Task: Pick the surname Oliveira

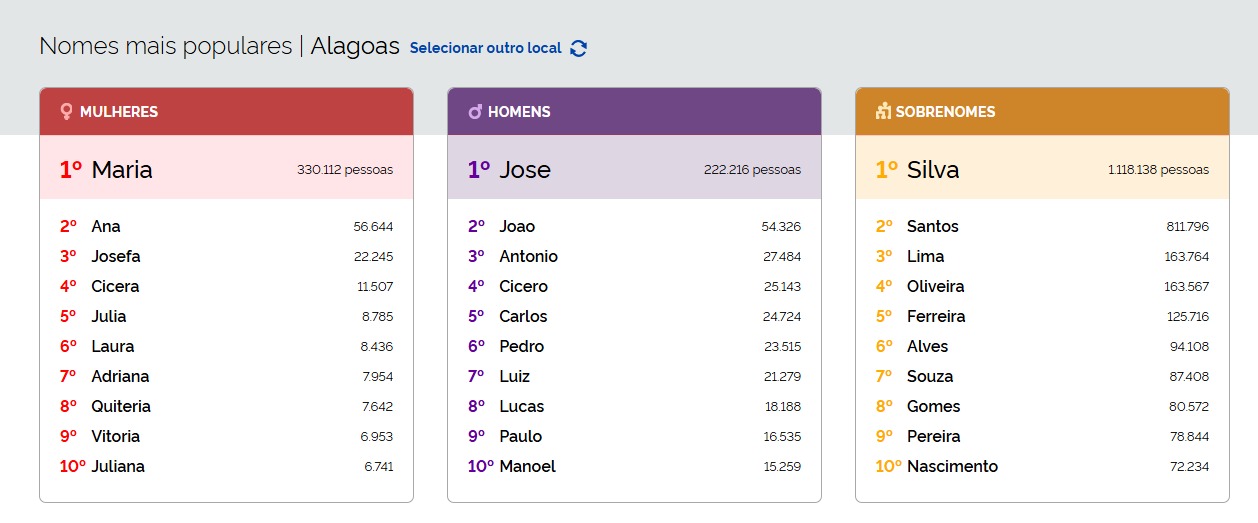Action: click(935, 287)
